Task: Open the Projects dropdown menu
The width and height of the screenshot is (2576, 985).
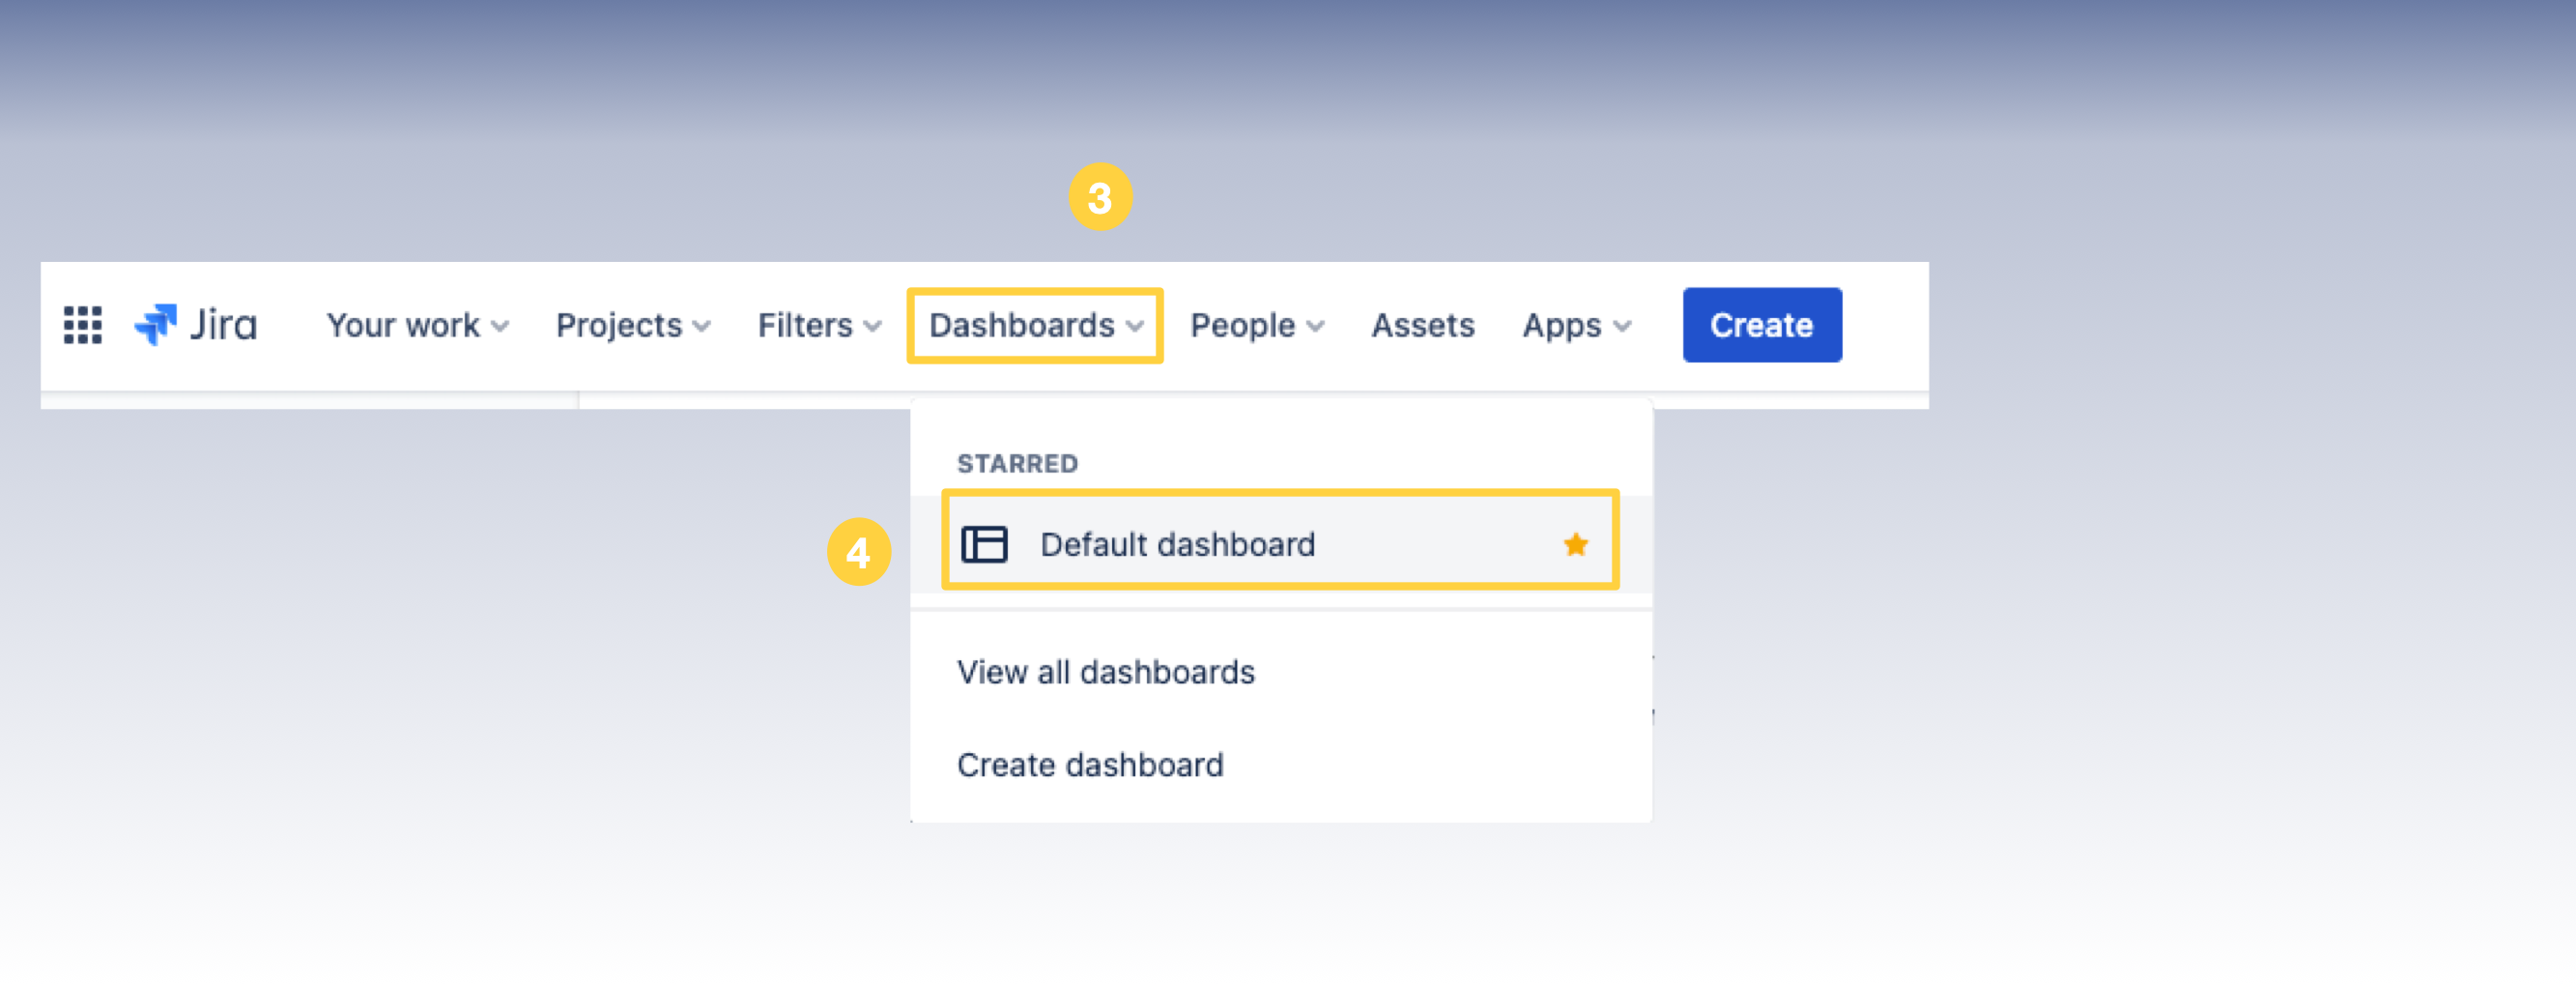Action: tap(632, 325)
